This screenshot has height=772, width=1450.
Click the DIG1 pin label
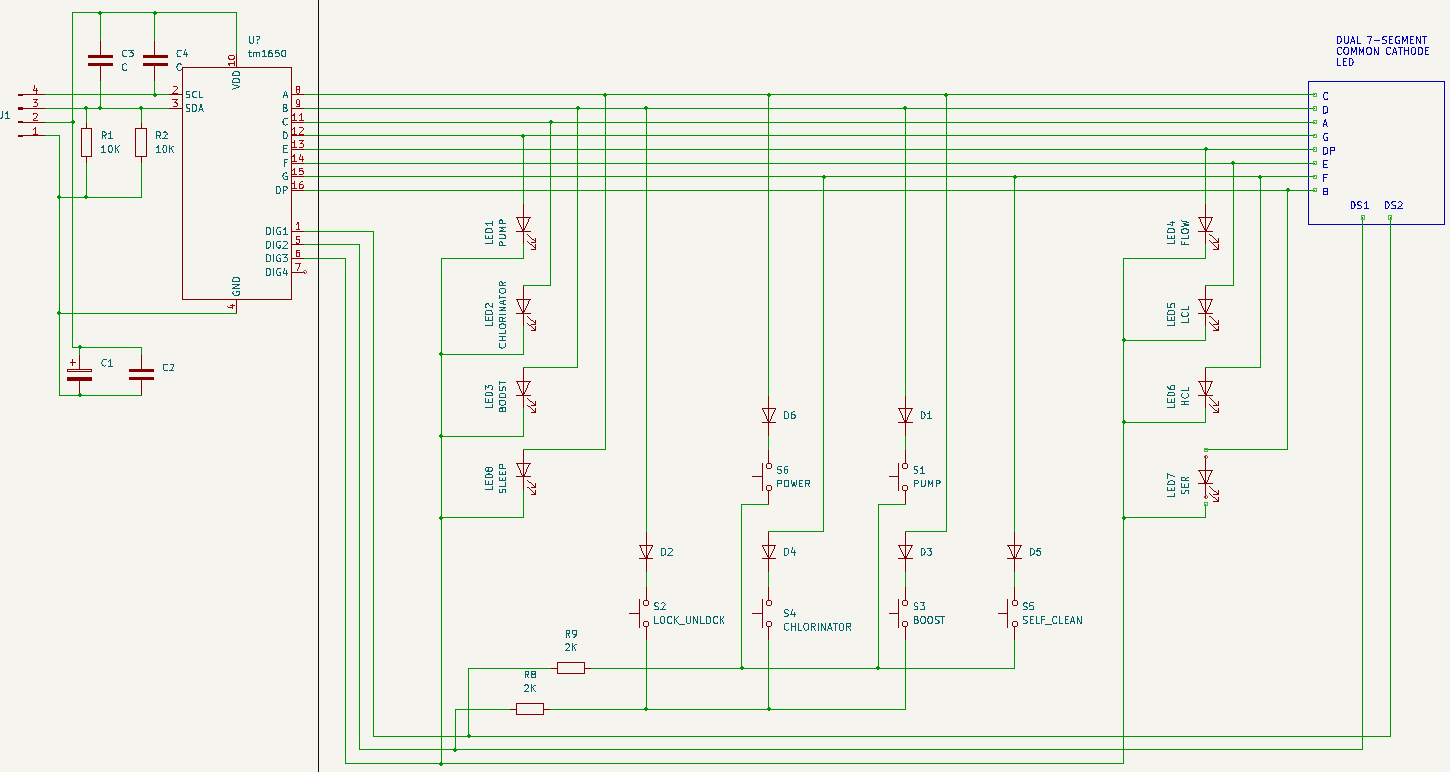coord(276,231)
